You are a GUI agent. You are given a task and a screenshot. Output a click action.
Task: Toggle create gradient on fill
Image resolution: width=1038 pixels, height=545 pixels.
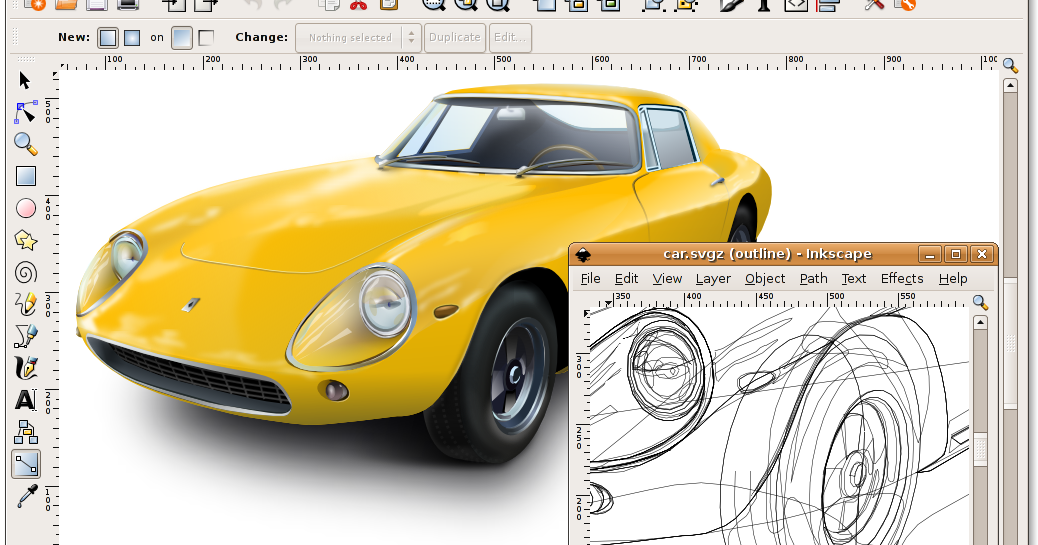pyautogui.click(x=181, y=38)
